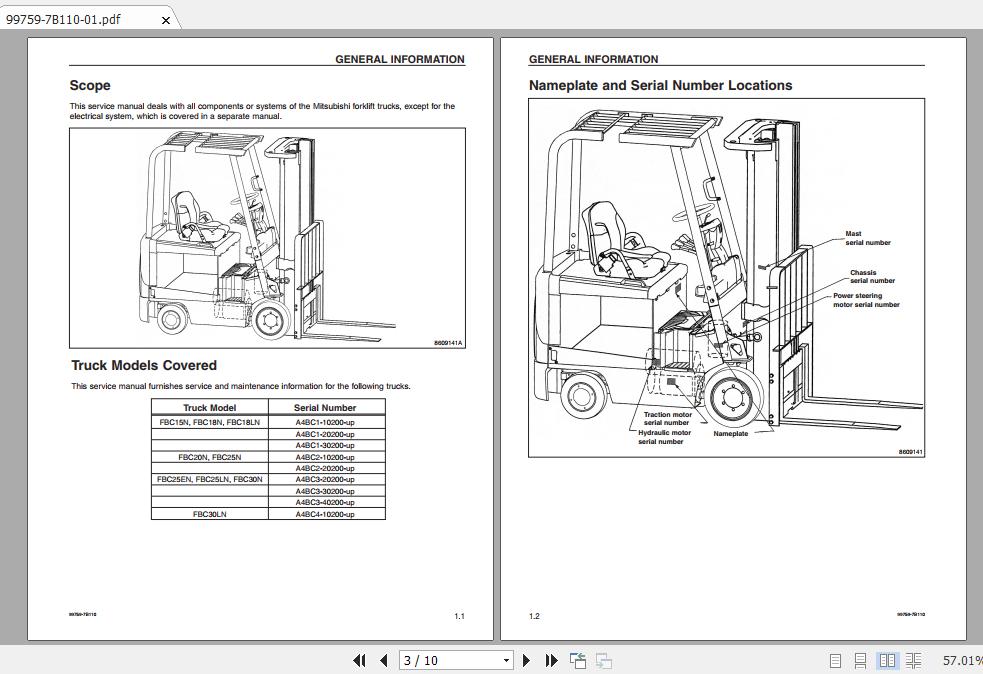Jump to the last page
The height and width of the screenshot is (674, 983).
(551, 661)
